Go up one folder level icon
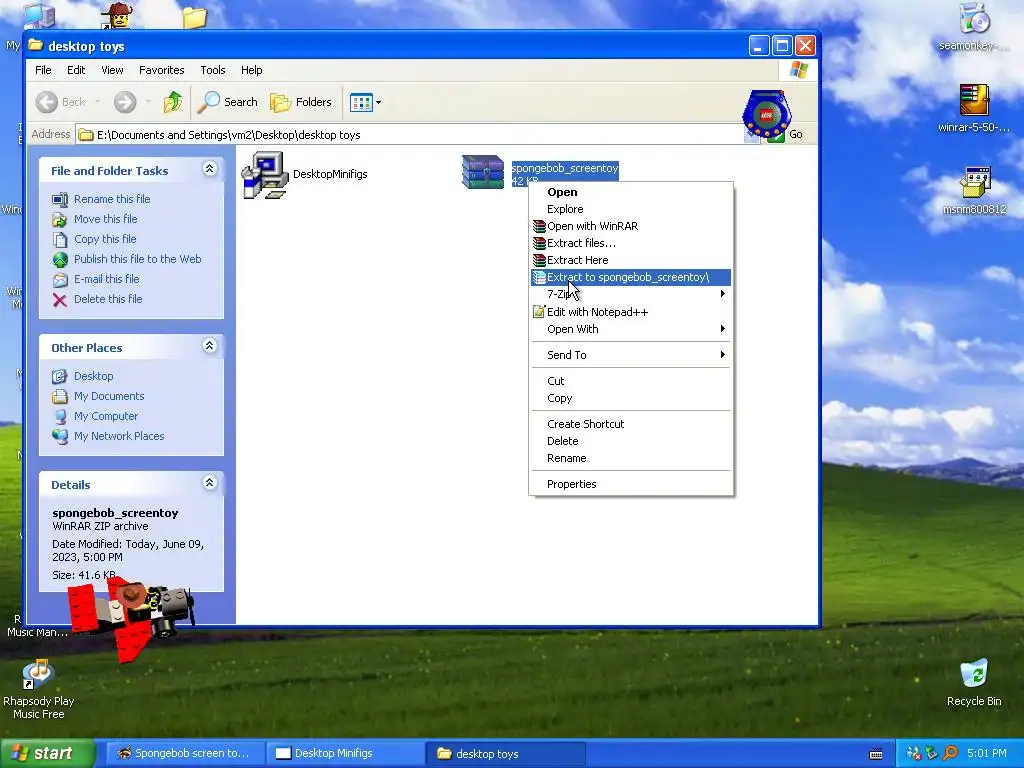The width and height of the screenshot is (1024, 768). (x=172, y=102)
